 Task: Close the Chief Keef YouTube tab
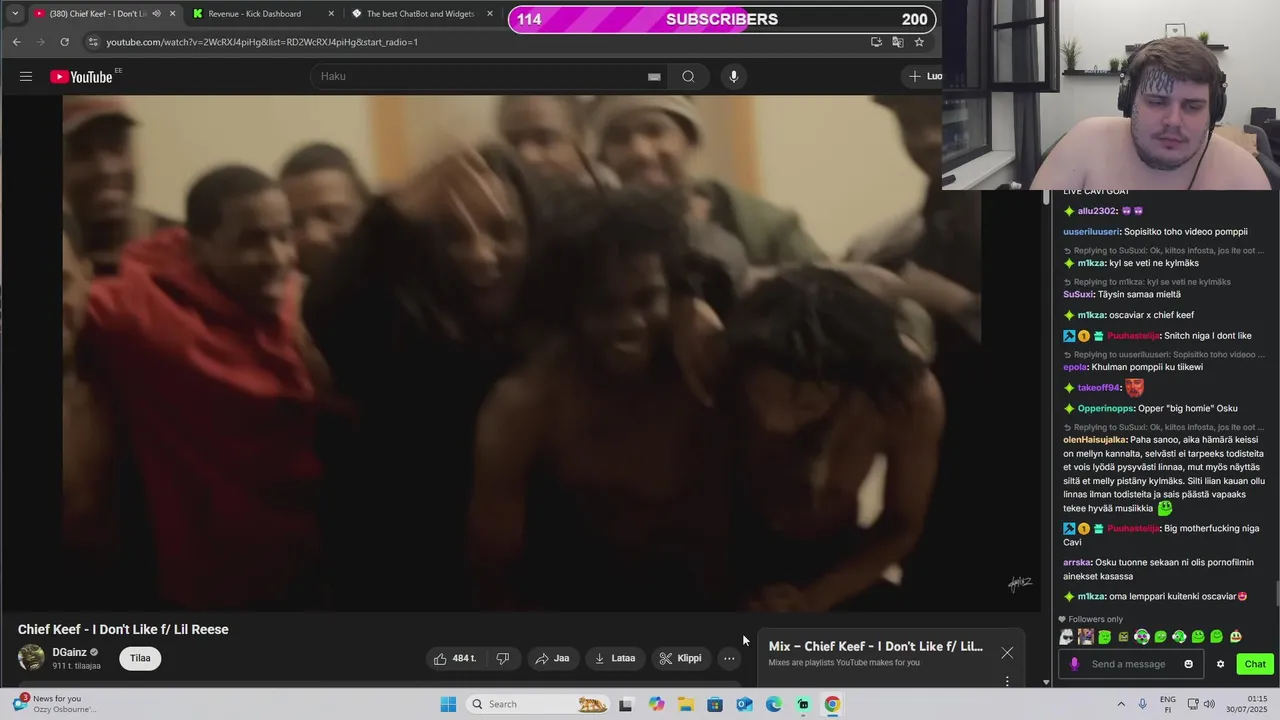[x=172, y=14]
